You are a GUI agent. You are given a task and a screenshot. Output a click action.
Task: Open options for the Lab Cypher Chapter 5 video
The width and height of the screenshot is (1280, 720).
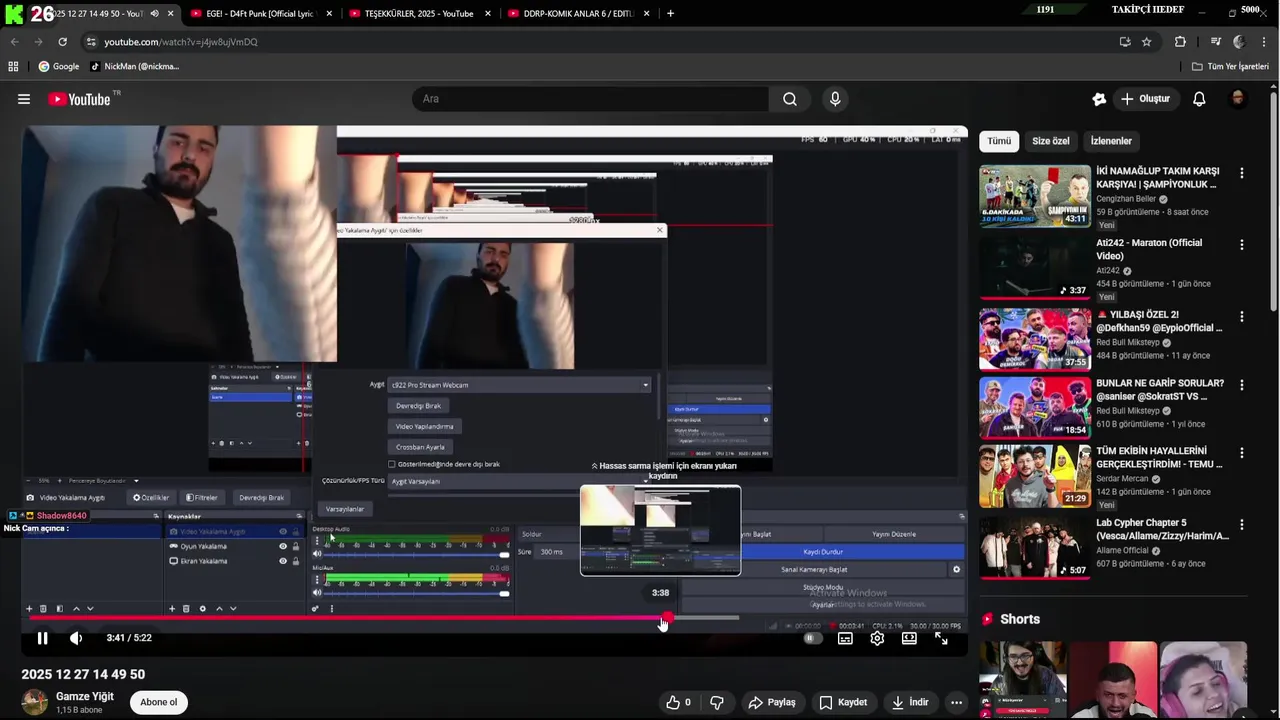pyautogui.click(x=1242, y=525)
